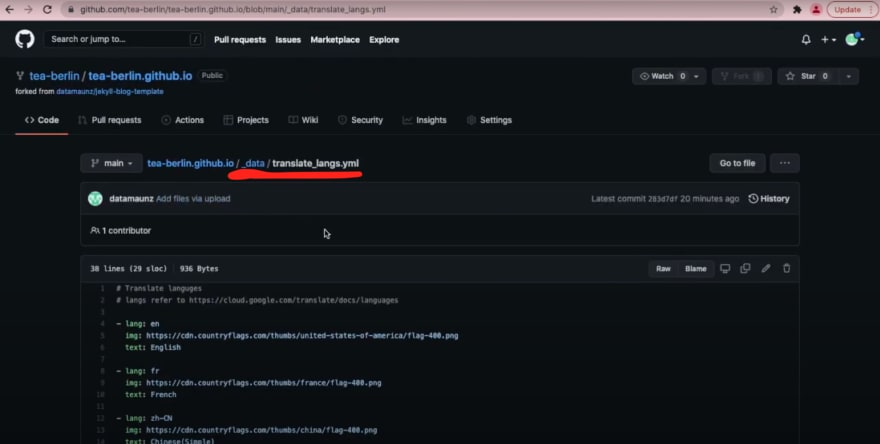The width and height of the screenshot is (880, 444).
Task: Click the tea-berlin.github.io breadcrumb link
Action: pyautogui.click(x=190, y=163)
